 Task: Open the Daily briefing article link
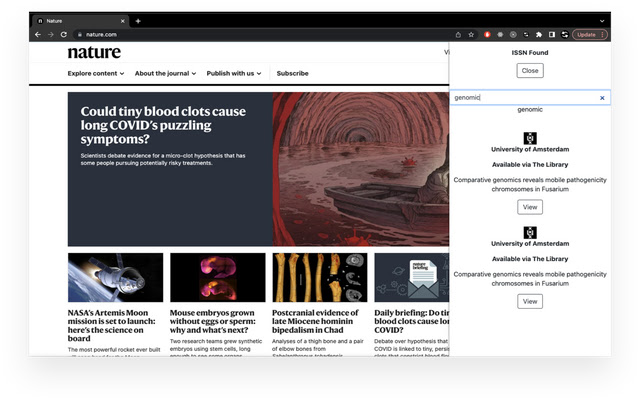(411, 321)
